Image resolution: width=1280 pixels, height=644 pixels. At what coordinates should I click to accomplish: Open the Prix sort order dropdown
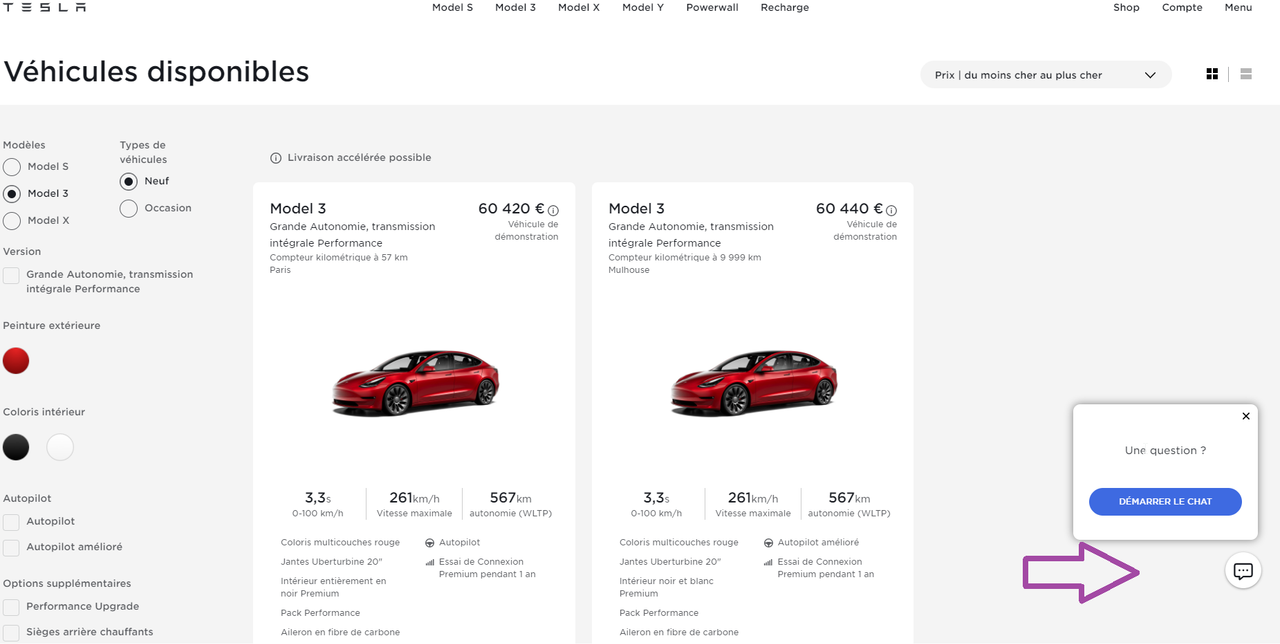coord(1046,75)
